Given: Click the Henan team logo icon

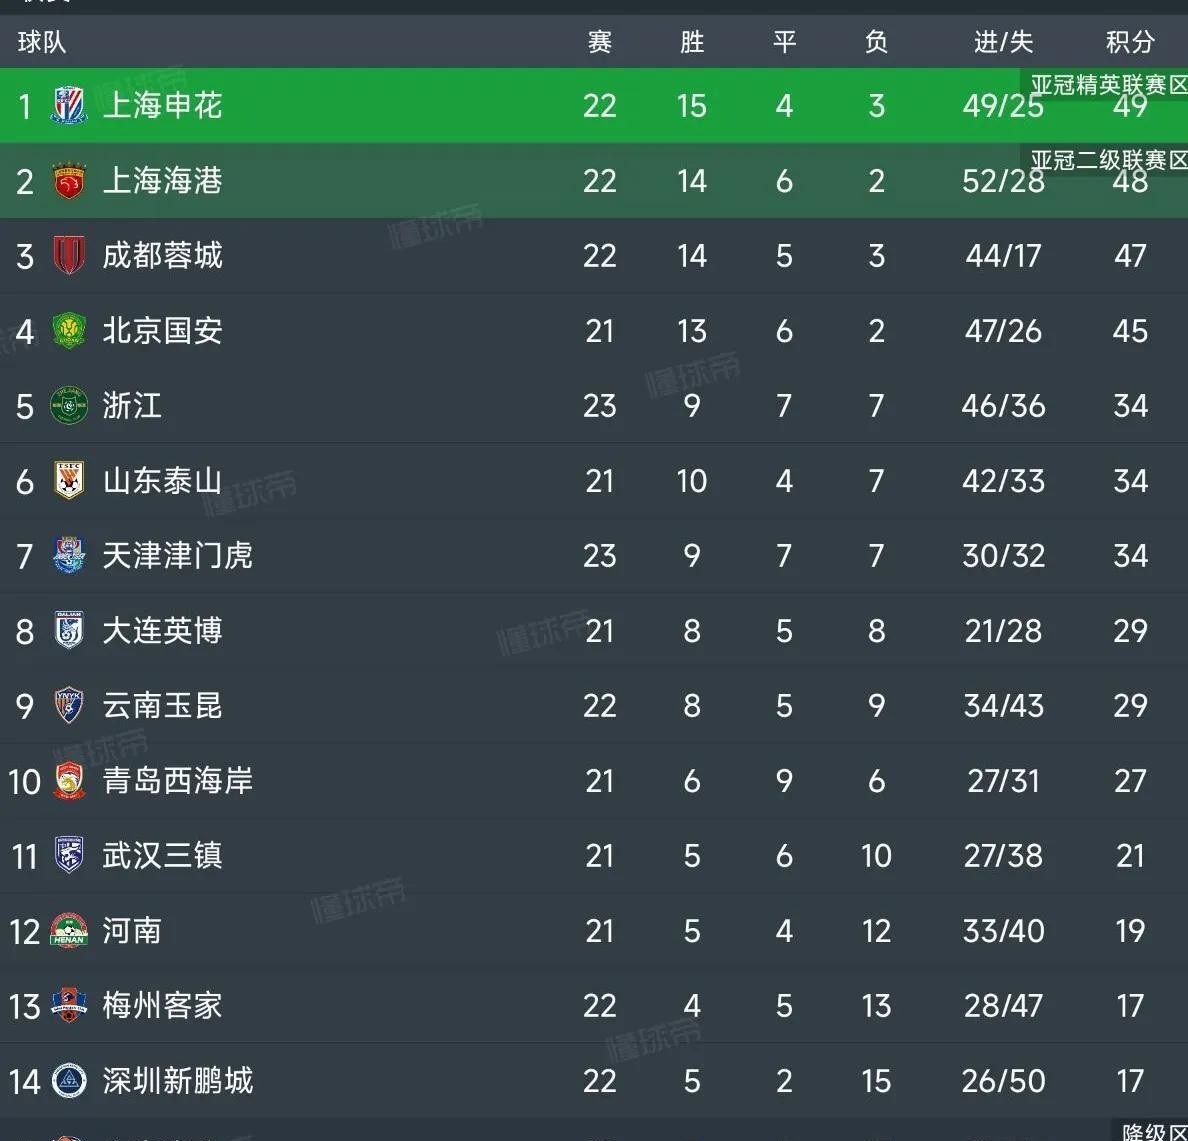Looking at the screenshot, I should [69, 931].
